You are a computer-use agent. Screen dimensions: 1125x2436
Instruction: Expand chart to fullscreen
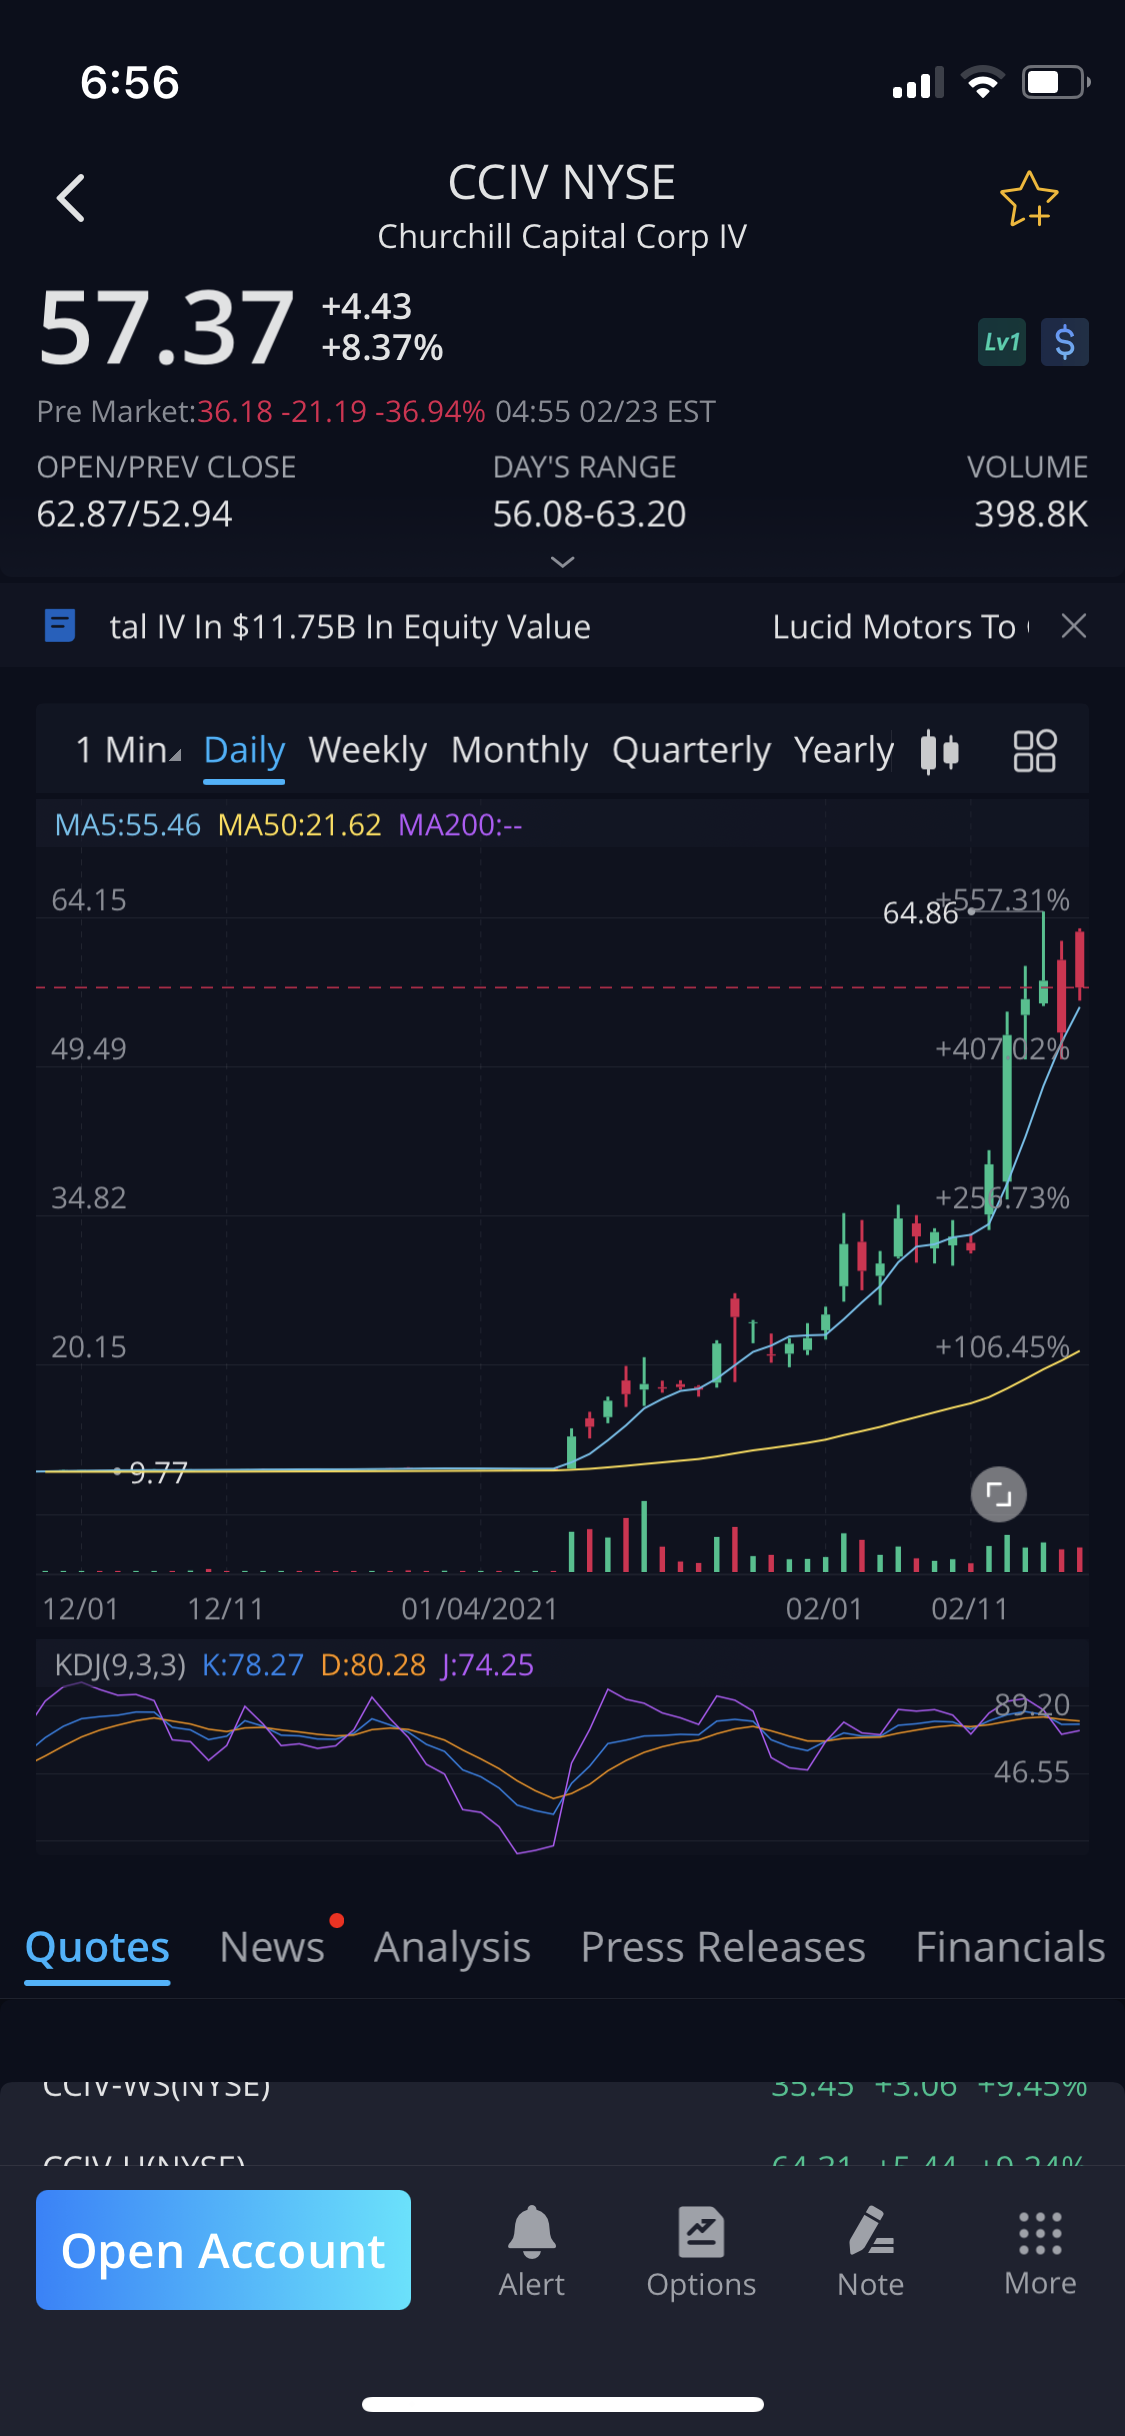(998, 1495)
